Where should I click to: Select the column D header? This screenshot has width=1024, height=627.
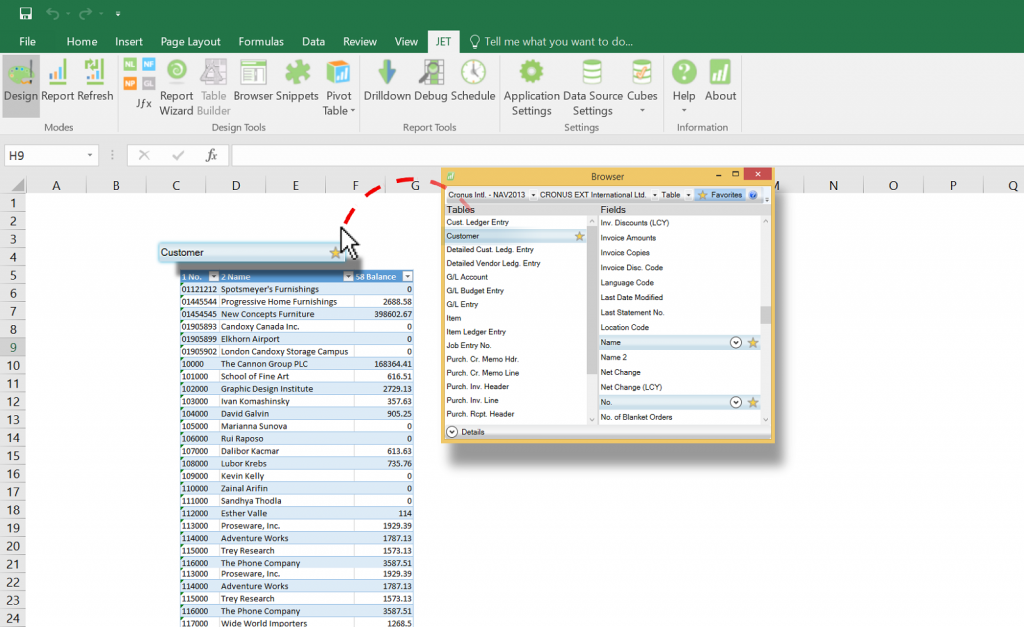click(236, 185)
